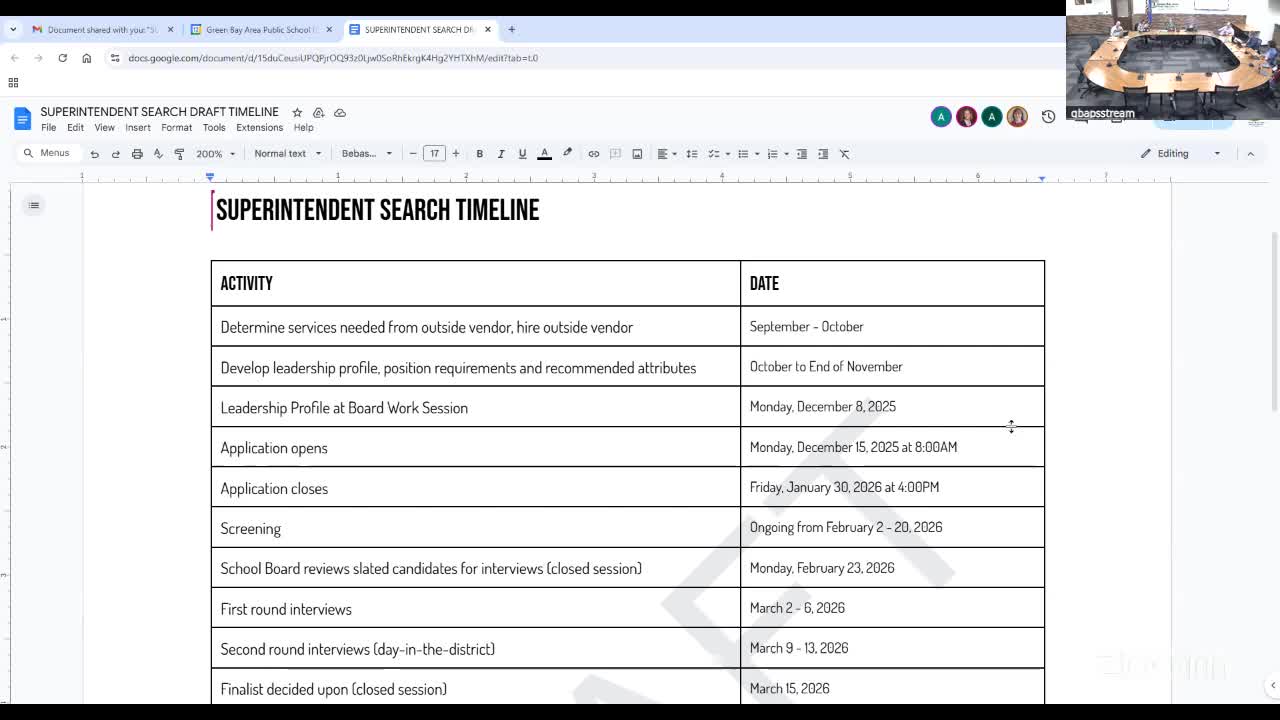Click the first teal collaborator avatar
The height and width of the screenshot is (720, 1280).
[941, 117]
